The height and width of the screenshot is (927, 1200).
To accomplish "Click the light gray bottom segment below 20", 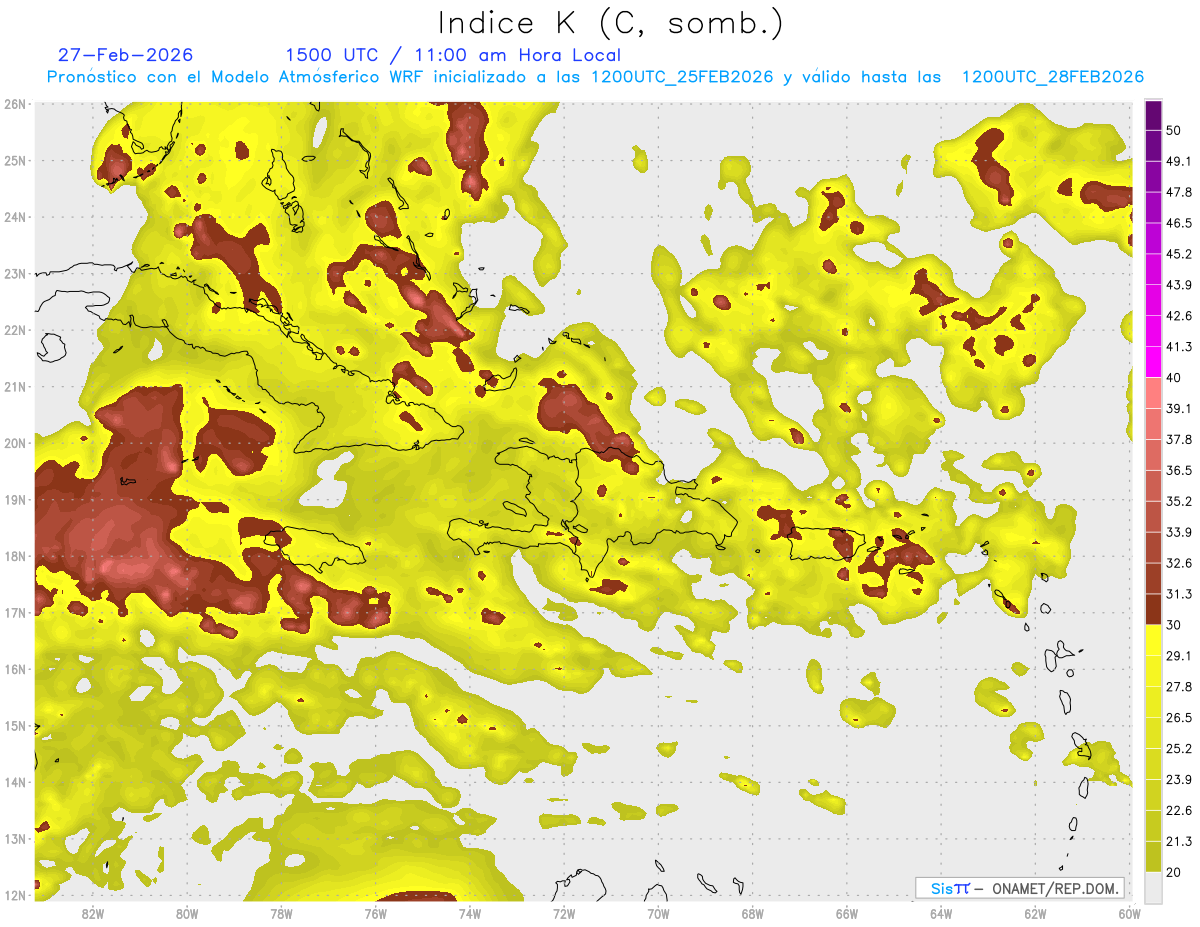I will (x=1153, y=886).
